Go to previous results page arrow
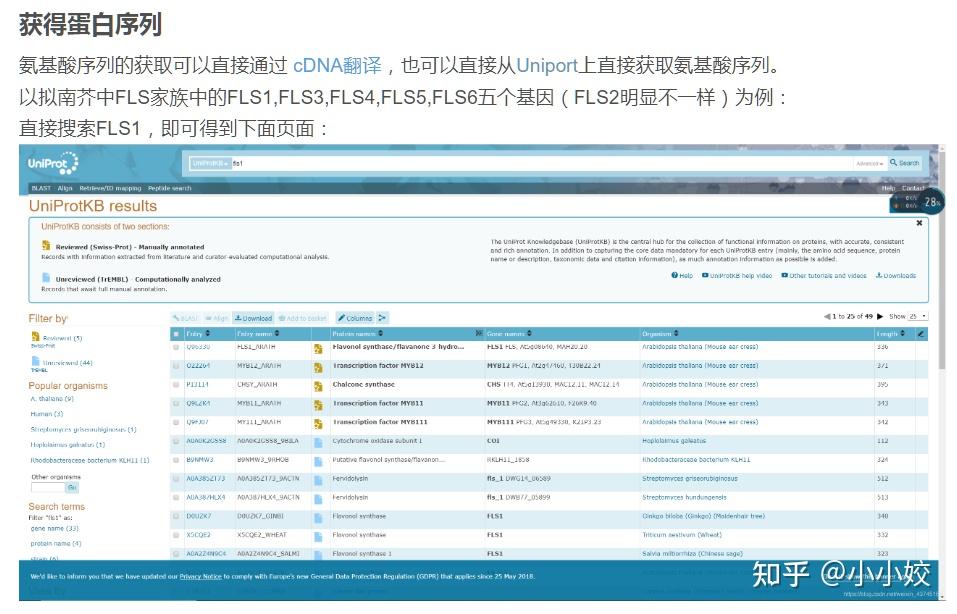The height and width of the screenshot is (614, 957). pyautogui.click(x=827, y=316)
